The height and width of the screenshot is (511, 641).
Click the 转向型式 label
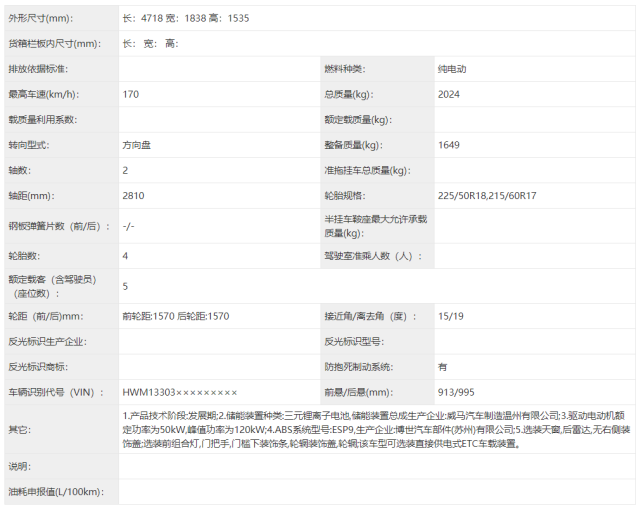[29, 145]
